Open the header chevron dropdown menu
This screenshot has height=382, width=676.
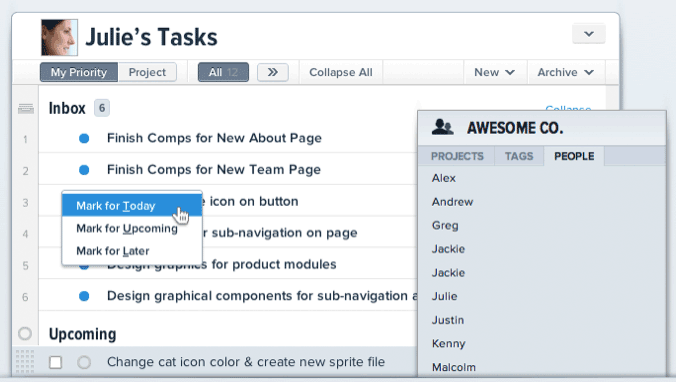pos(588,34)
